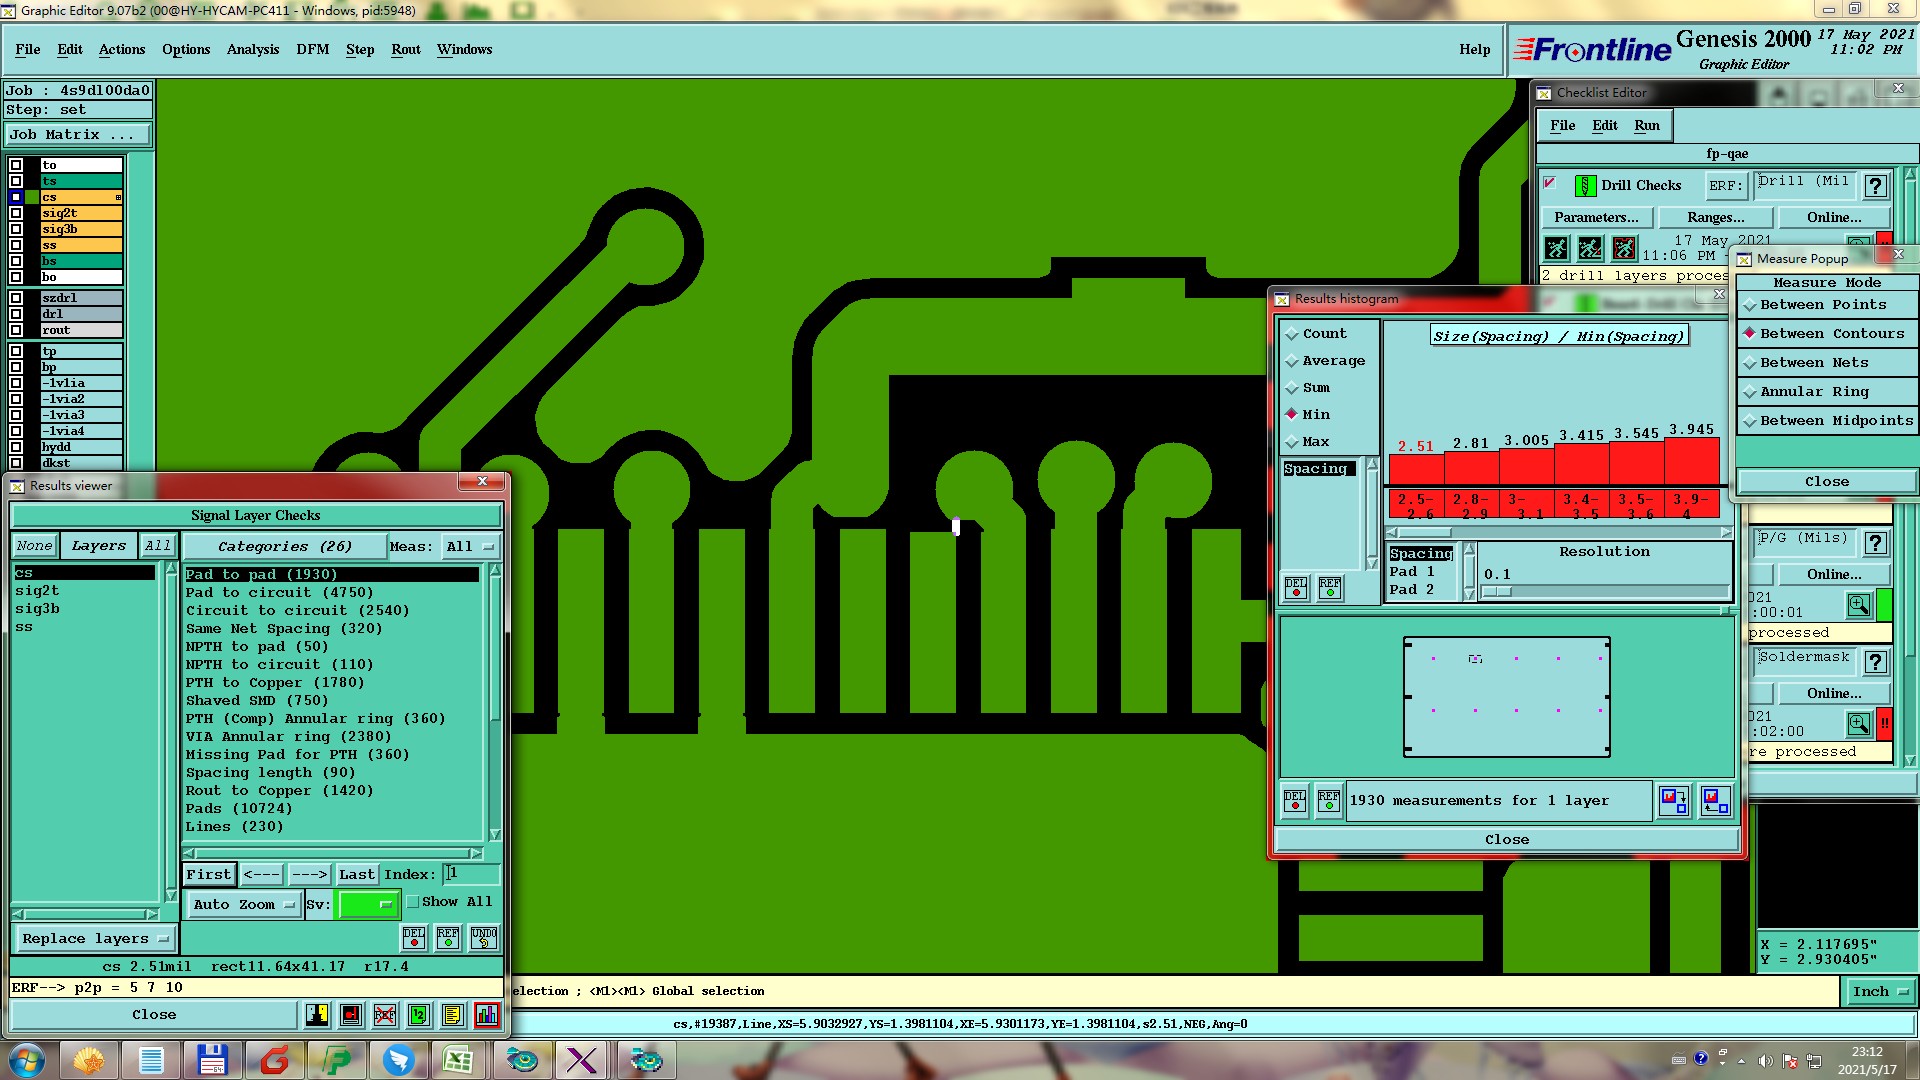
Task: Open the Analysis menu
Action: point(253,49)
